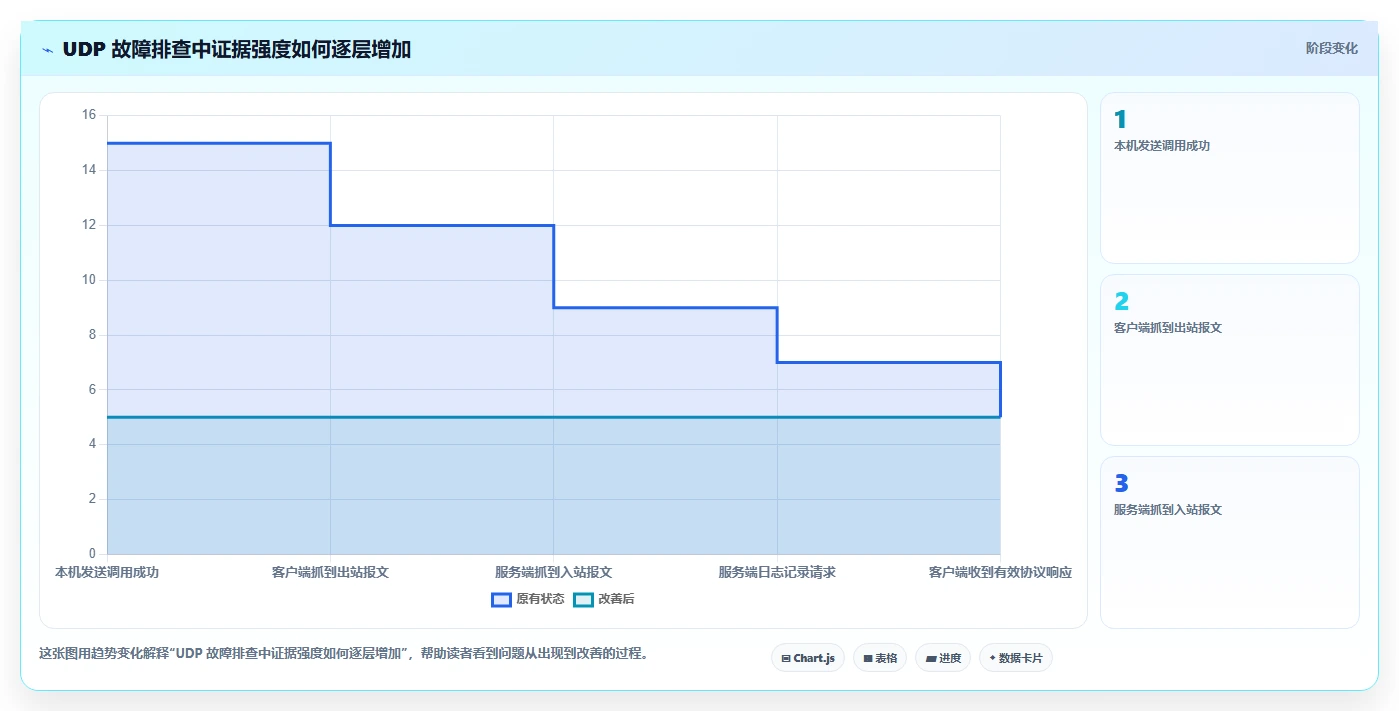This screenshot has height=711, width=1399.
Task: Toggle the 改善后 legend entry
Action: (x=604, y=599)
